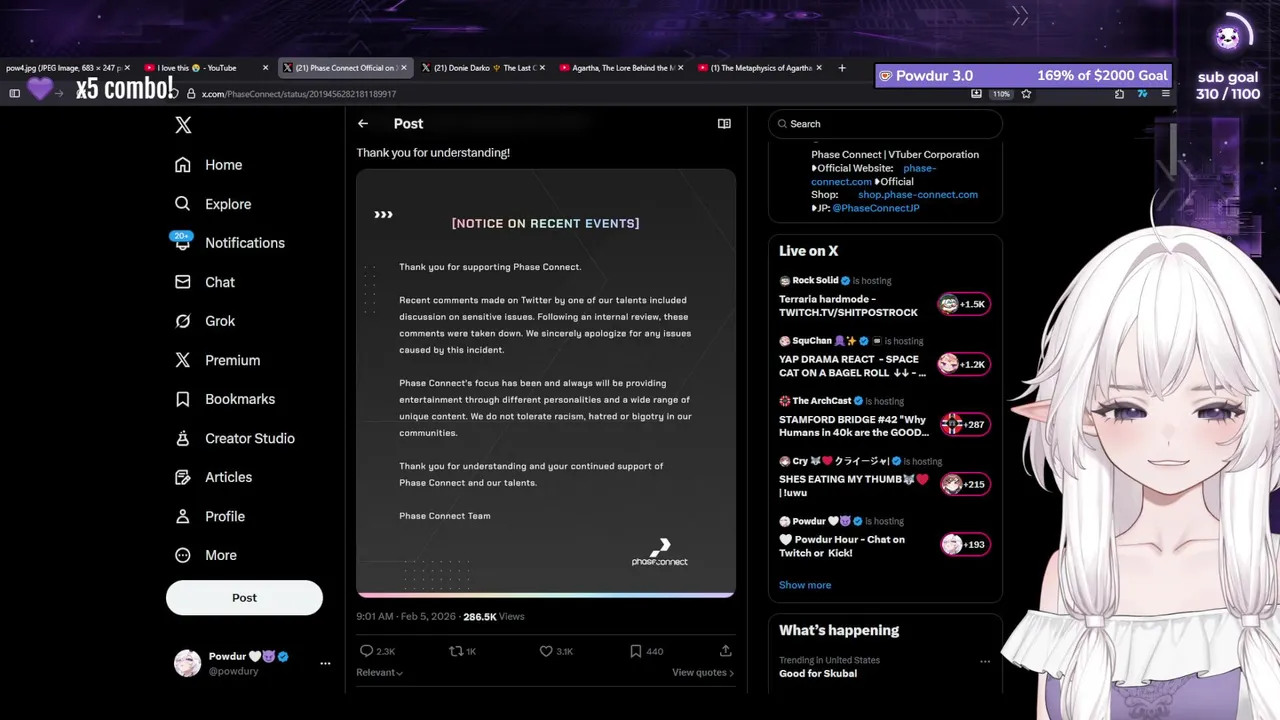The height and width of the screenshot is (720, 1280).
Task: Open Profile in the sidebar
Action: coord(210,516)
